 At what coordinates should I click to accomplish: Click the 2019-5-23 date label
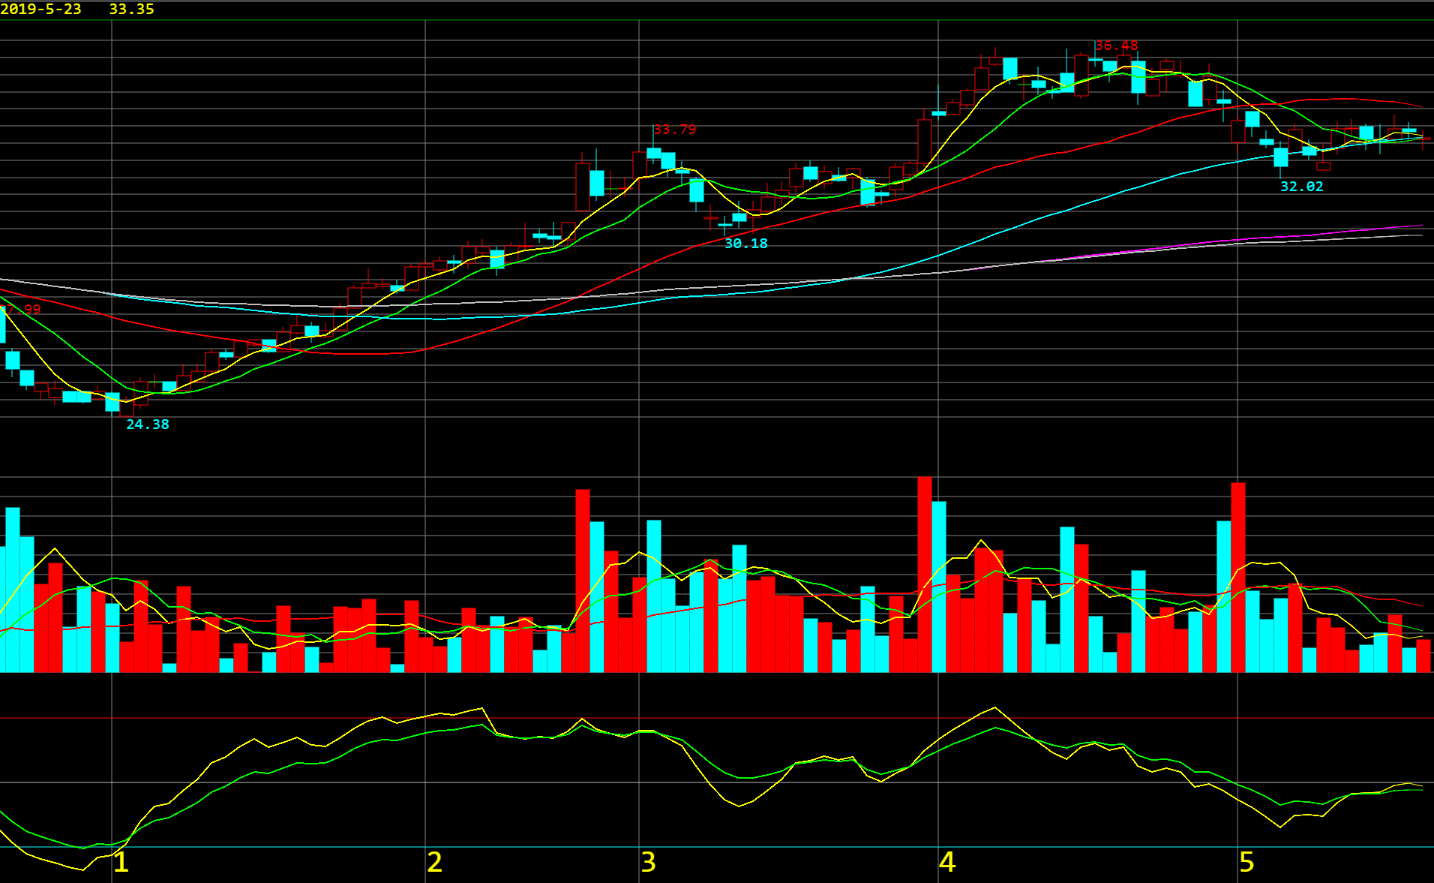pos(41,9)
